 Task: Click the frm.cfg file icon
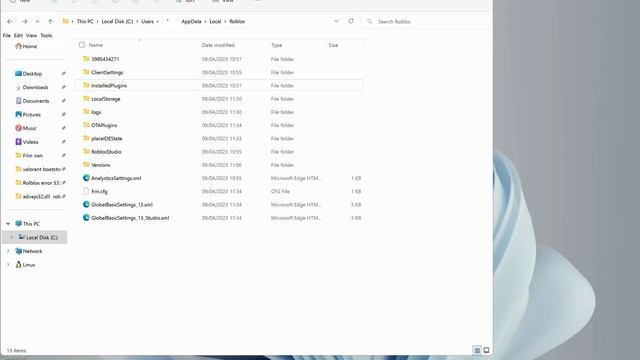[x=86, y=191]
